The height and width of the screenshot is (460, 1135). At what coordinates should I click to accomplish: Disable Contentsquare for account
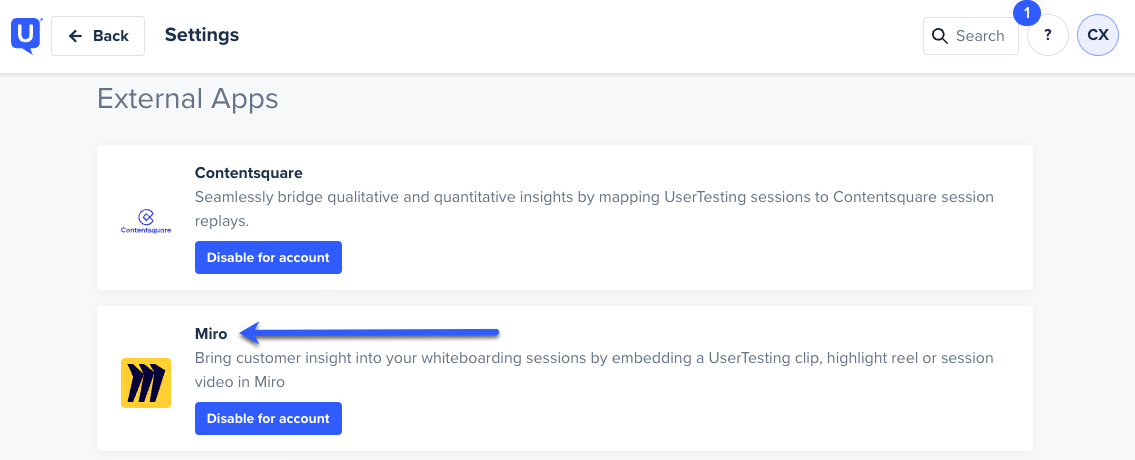pos(268,257)
